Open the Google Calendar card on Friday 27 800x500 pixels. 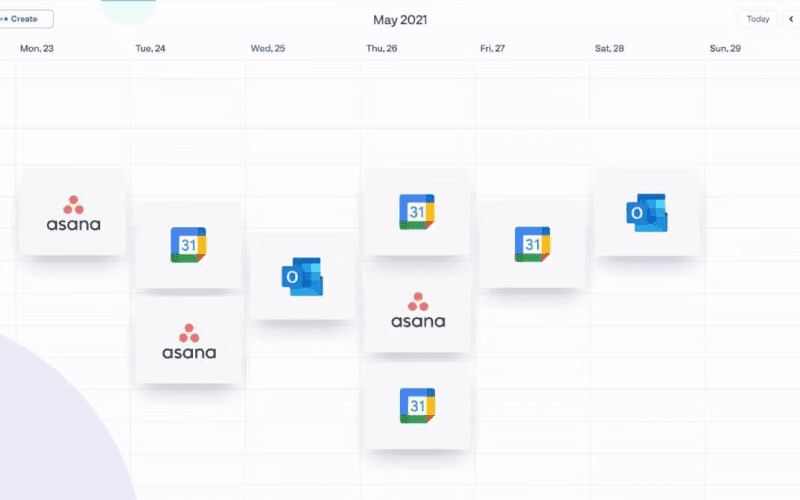click(532, 245)
